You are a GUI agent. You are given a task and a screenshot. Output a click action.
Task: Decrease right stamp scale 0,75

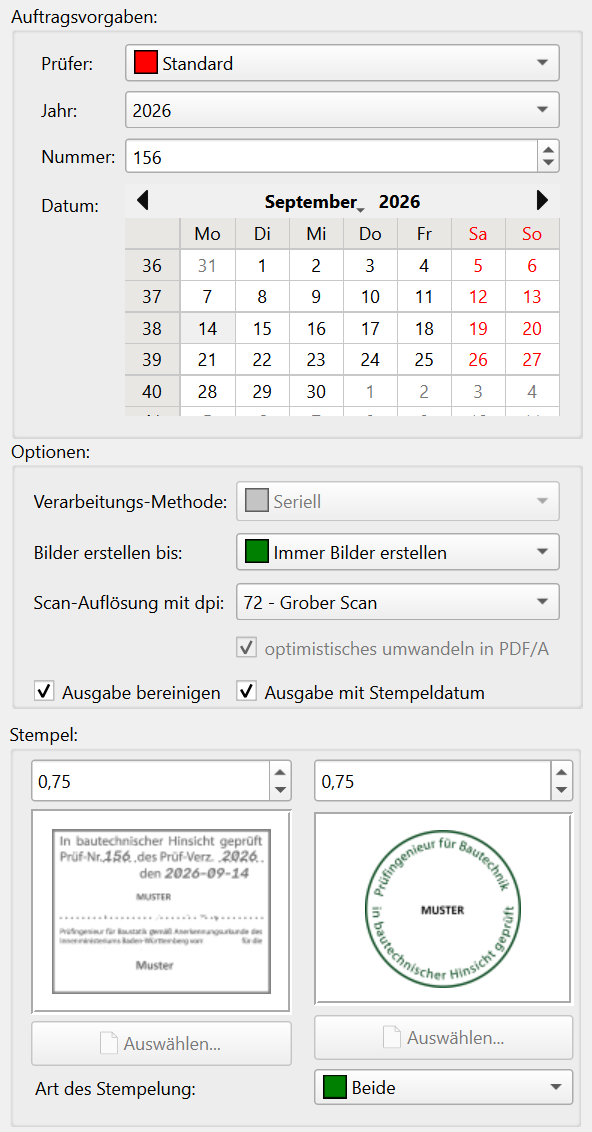click(562, 790)
